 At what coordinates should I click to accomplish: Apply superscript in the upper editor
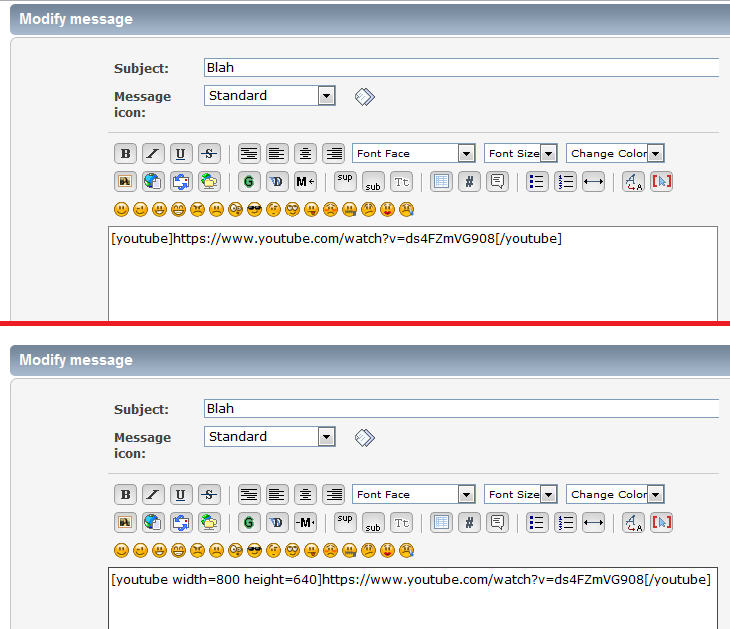345,182
